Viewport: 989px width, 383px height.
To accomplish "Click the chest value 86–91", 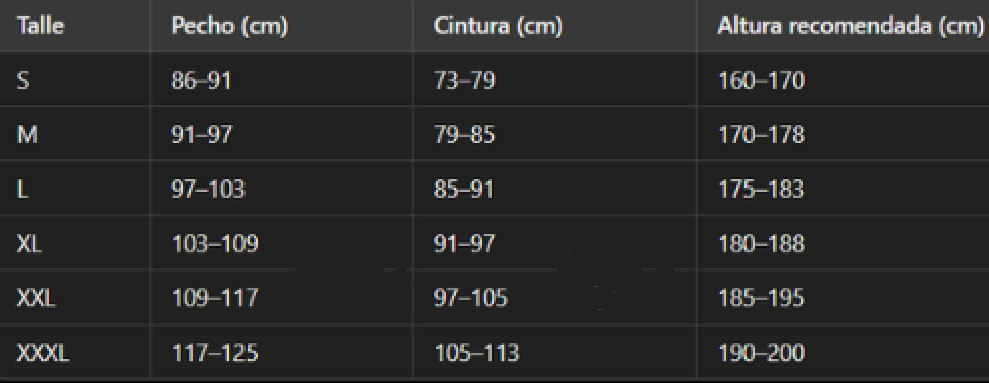I will [x=201, y=81].
